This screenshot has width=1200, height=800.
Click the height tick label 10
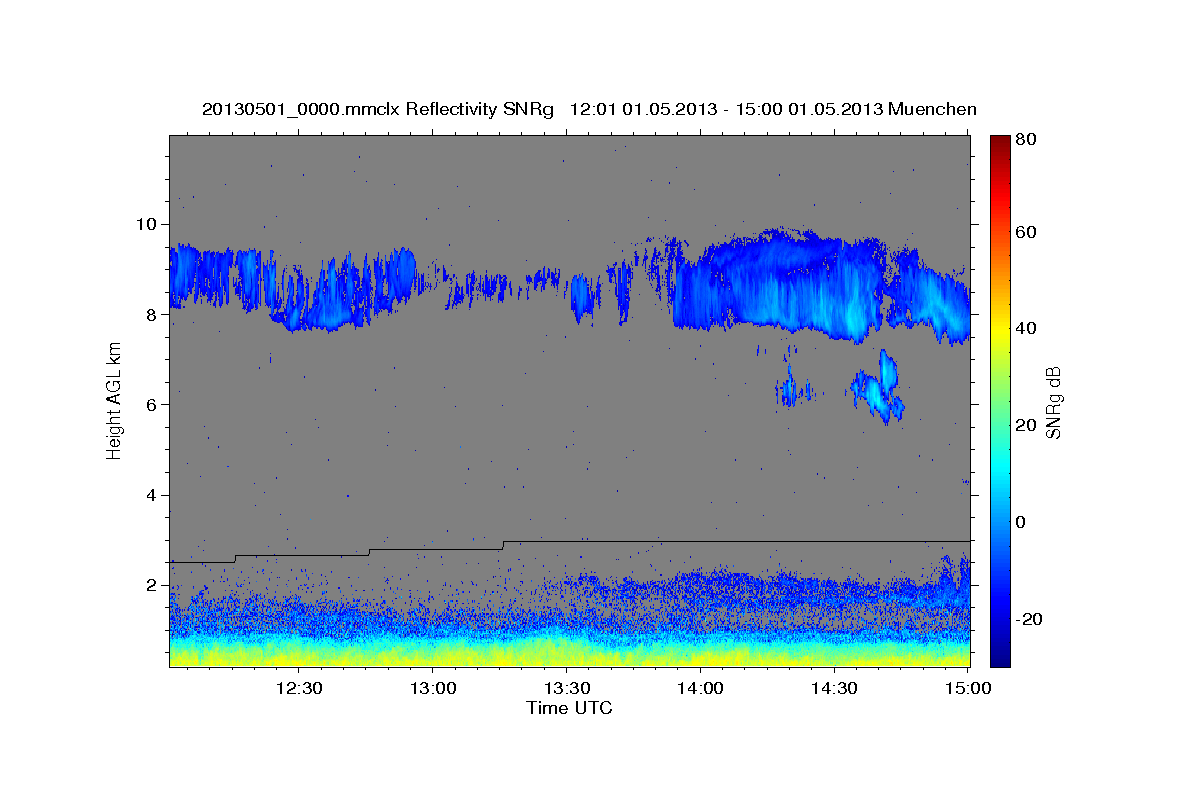tap(149, 223)
